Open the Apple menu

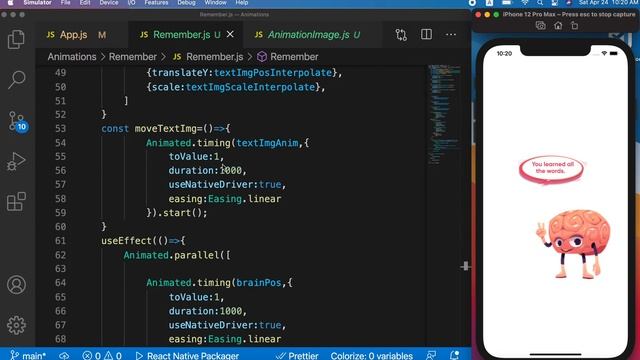[x=11, y=3]
